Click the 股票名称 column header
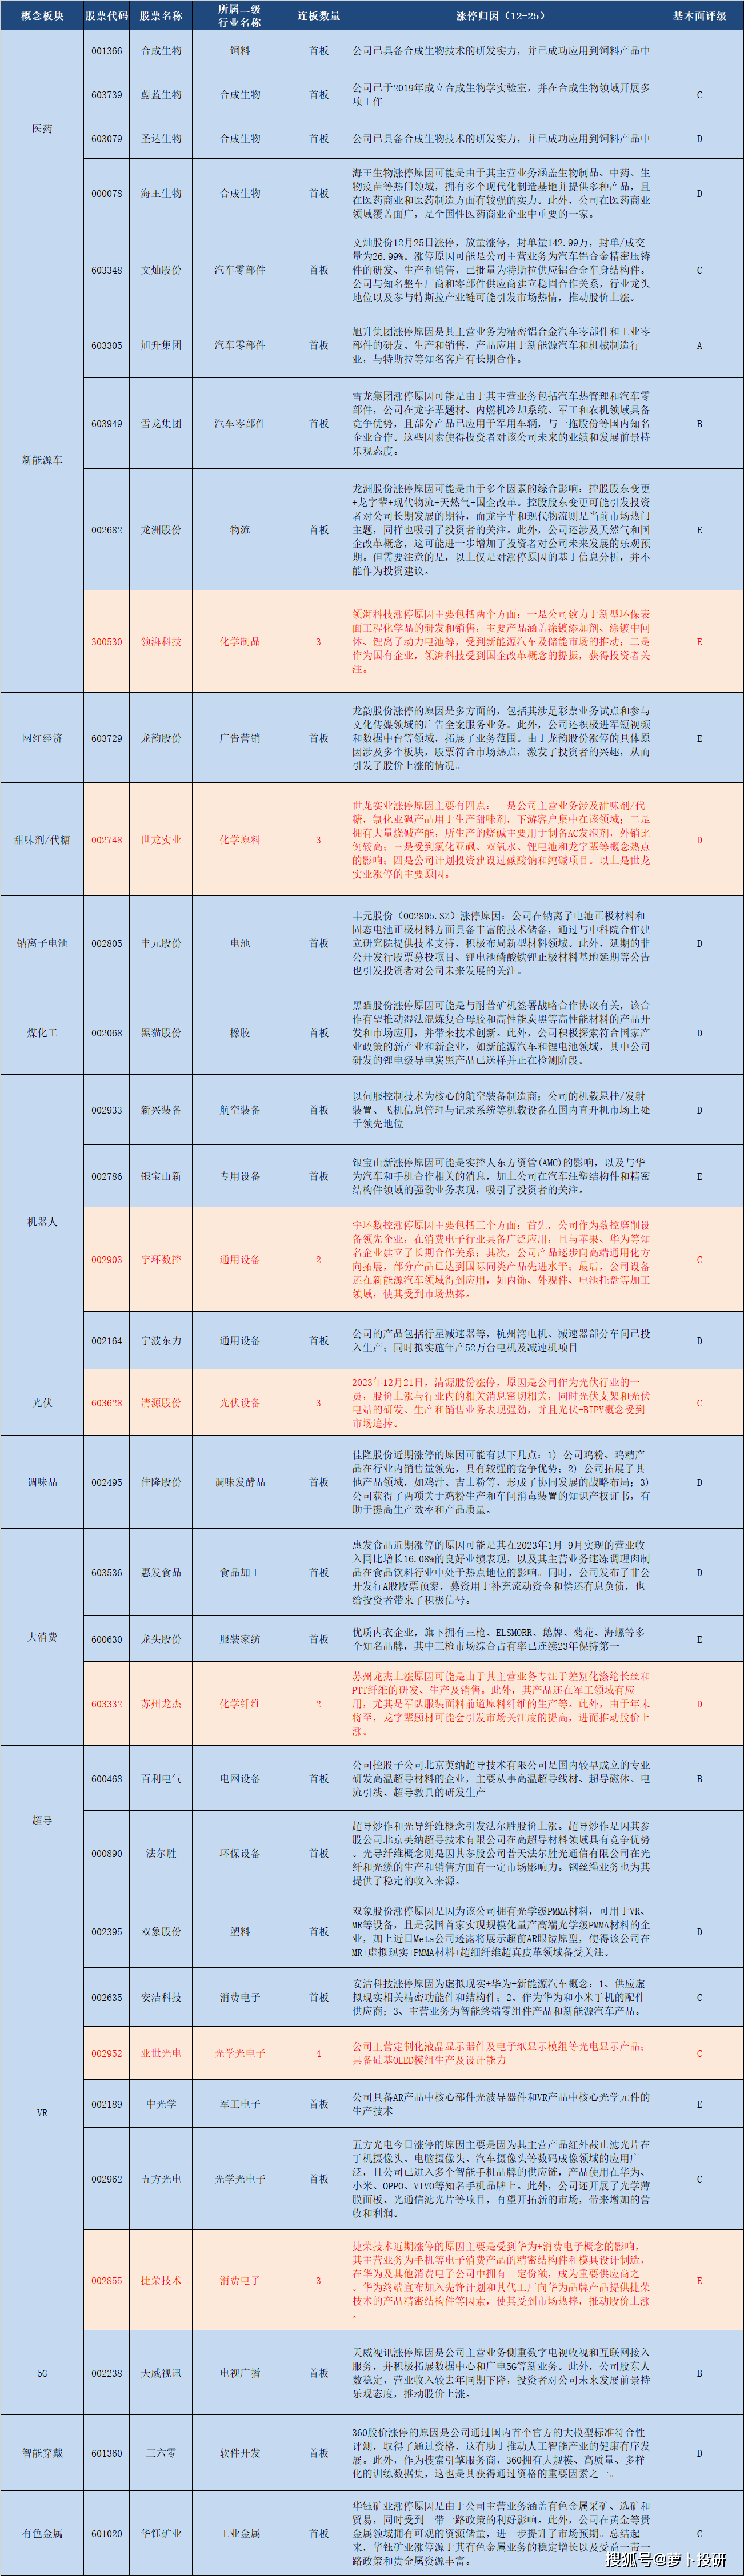744x2576 pixels. [161, 16]
